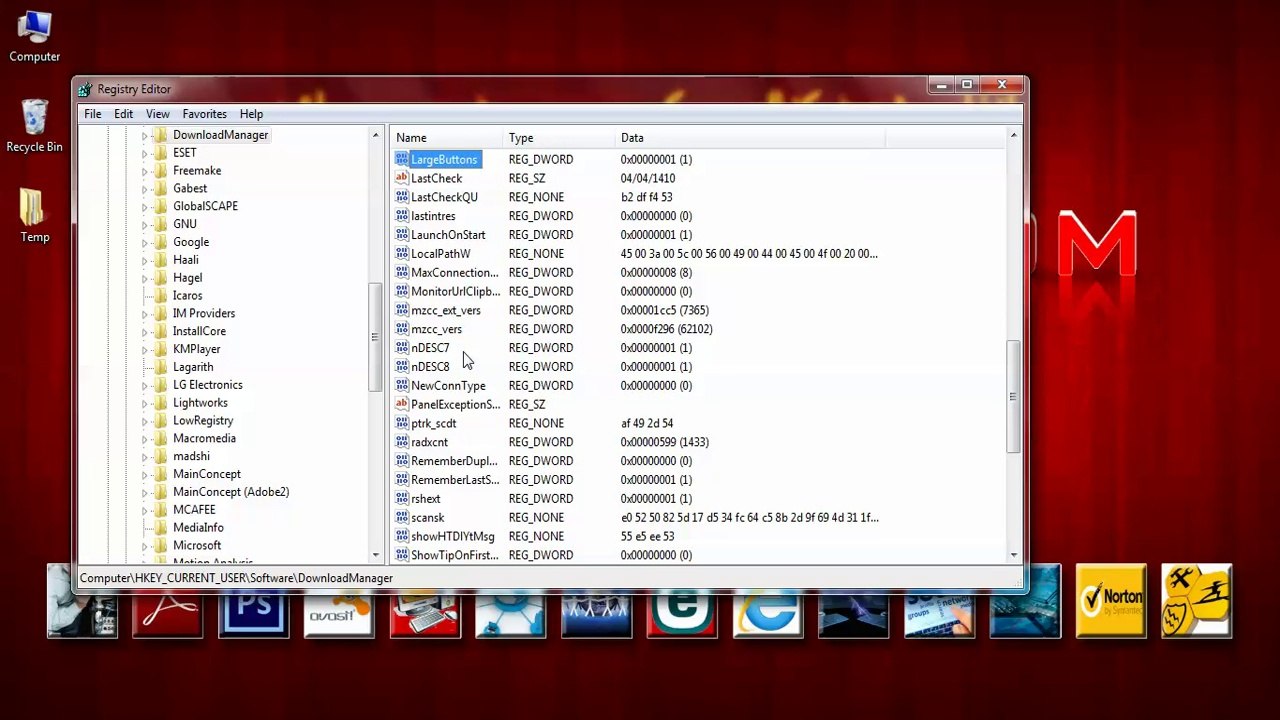The height and width of the screenshot is (720, 1280).
Task: Click the radxcnt value icon
Action: tap(402, 442)
